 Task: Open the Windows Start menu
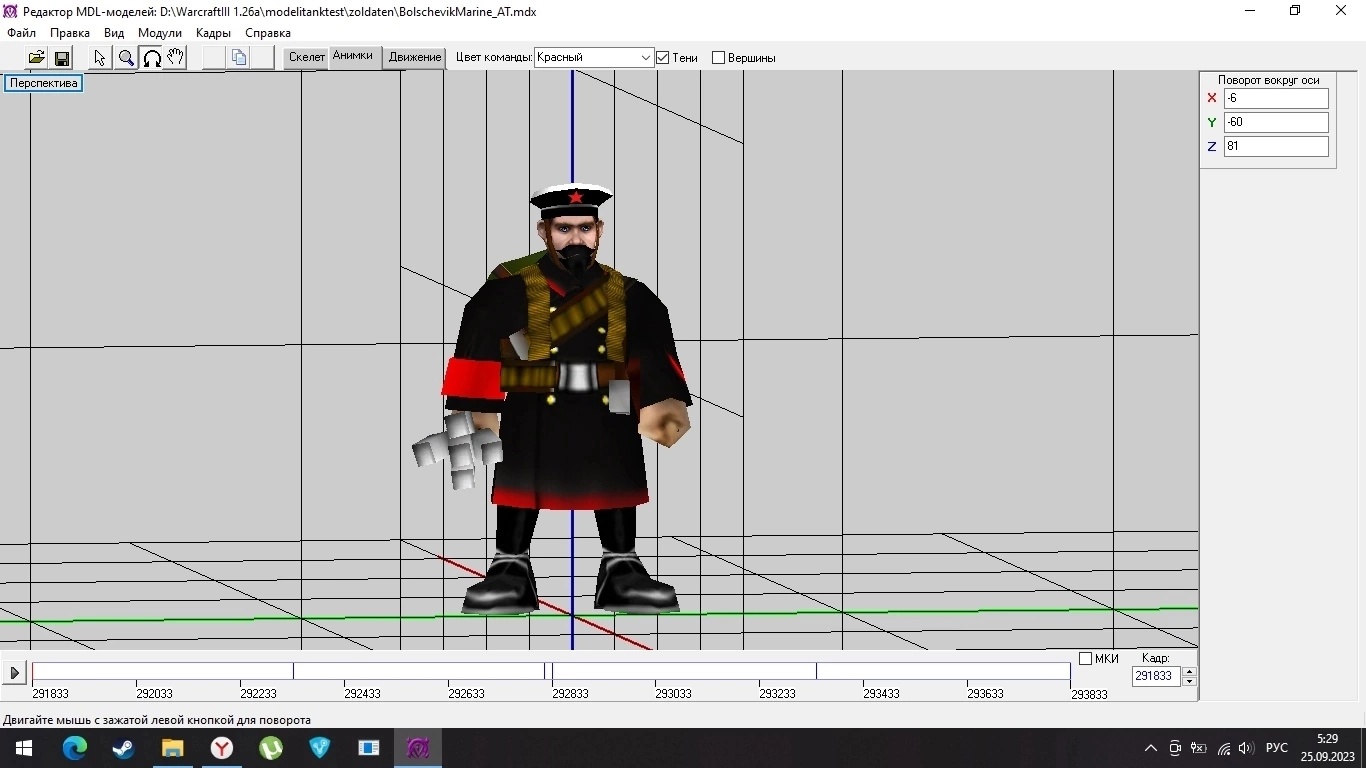[x=24, y=748]
